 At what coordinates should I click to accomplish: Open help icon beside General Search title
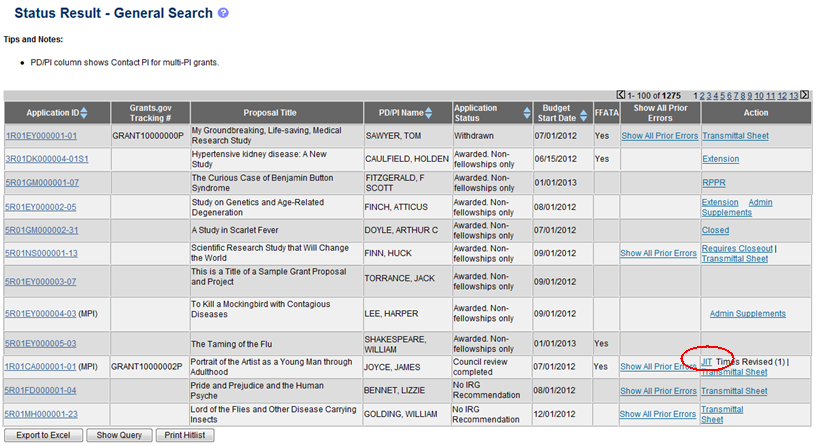pos(223,14)
